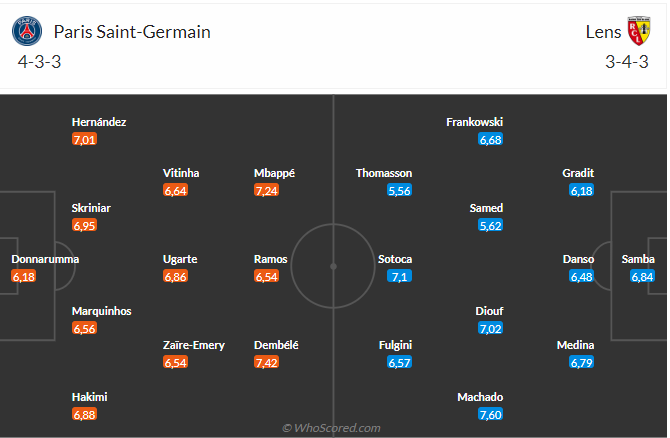Choose Skriniar's 6,95 rating box
The image size is (670, 438).
click(84, 226)
